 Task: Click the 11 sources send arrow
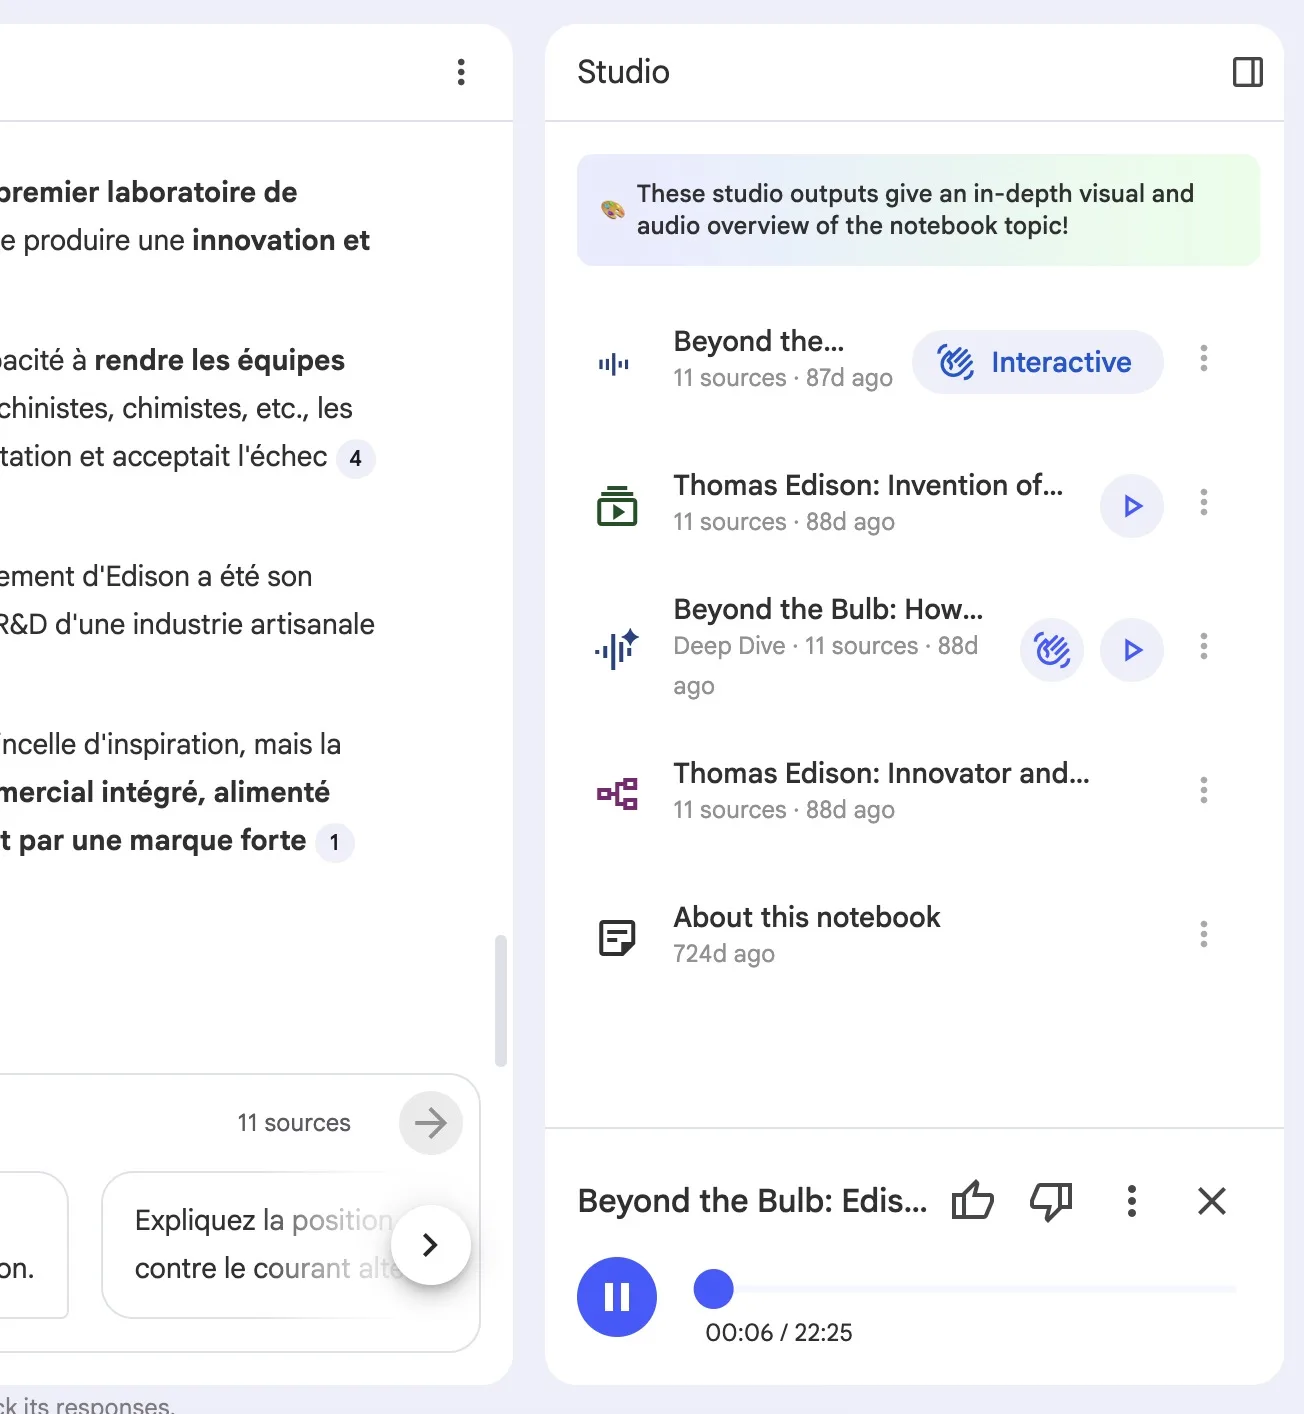tap(430, 1123)
